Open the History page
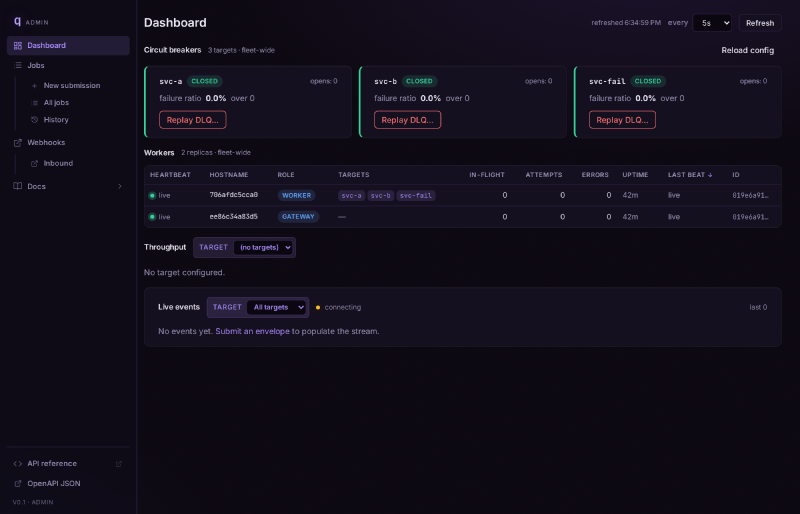Viewport: 800px width, 514px height. pyautogui.click(x=56, y=119)
